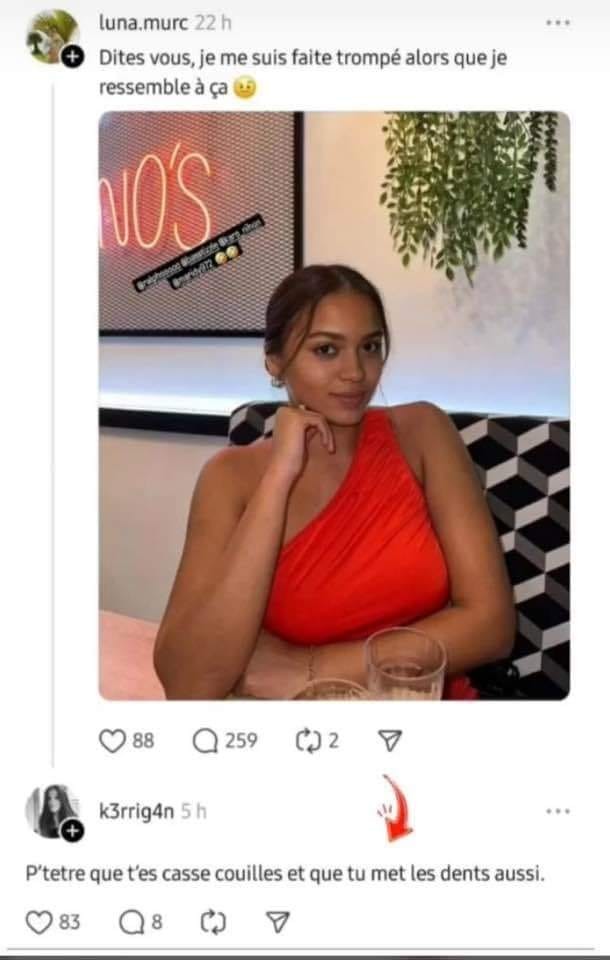Open k3rrig4n's profile from username
The image size is (610, 960).
137,811
